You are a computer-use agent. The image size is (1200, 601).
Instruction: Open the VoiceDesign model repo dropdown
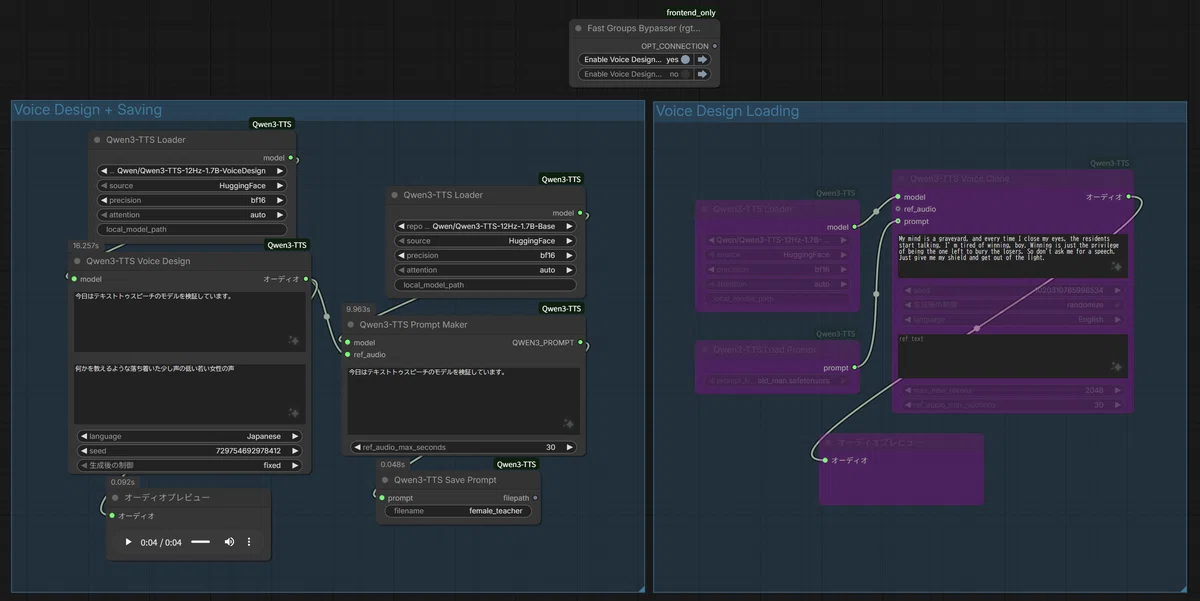click(x=192, y=171)
